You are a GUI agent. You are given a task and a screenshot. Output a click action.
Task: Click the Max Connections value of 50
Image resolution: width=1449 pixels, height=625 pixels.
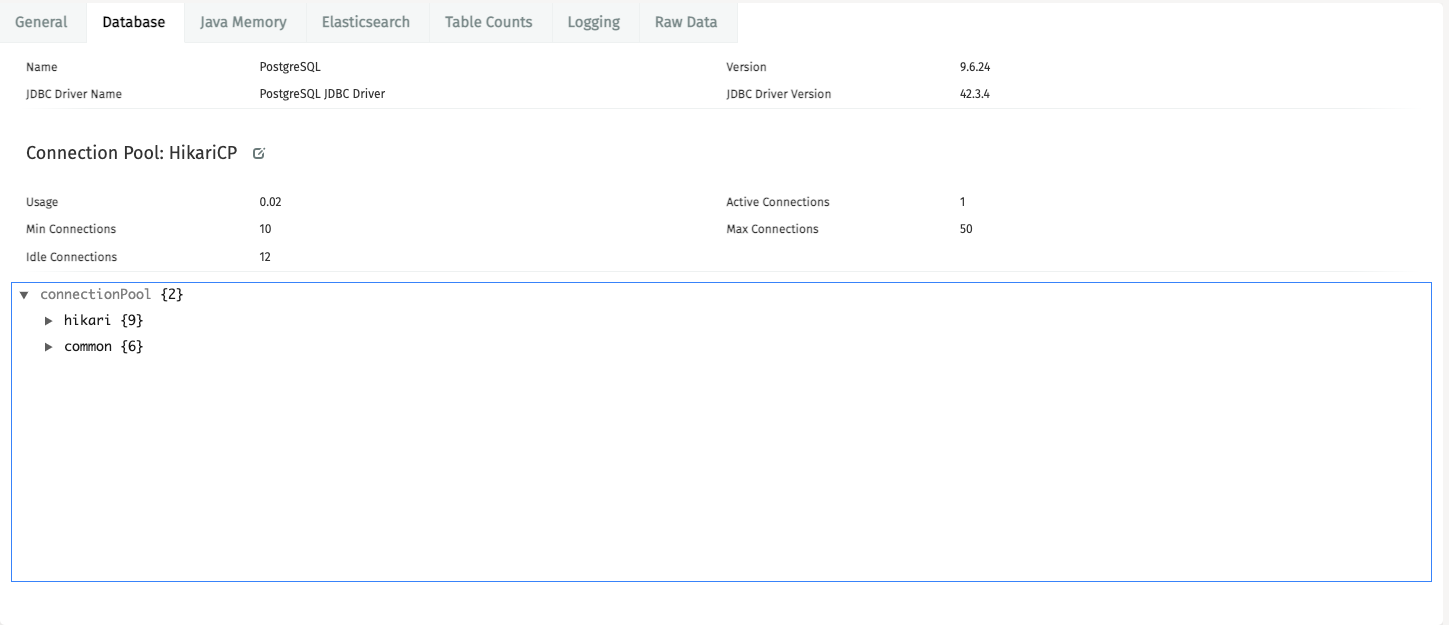(x=964, y=228)
